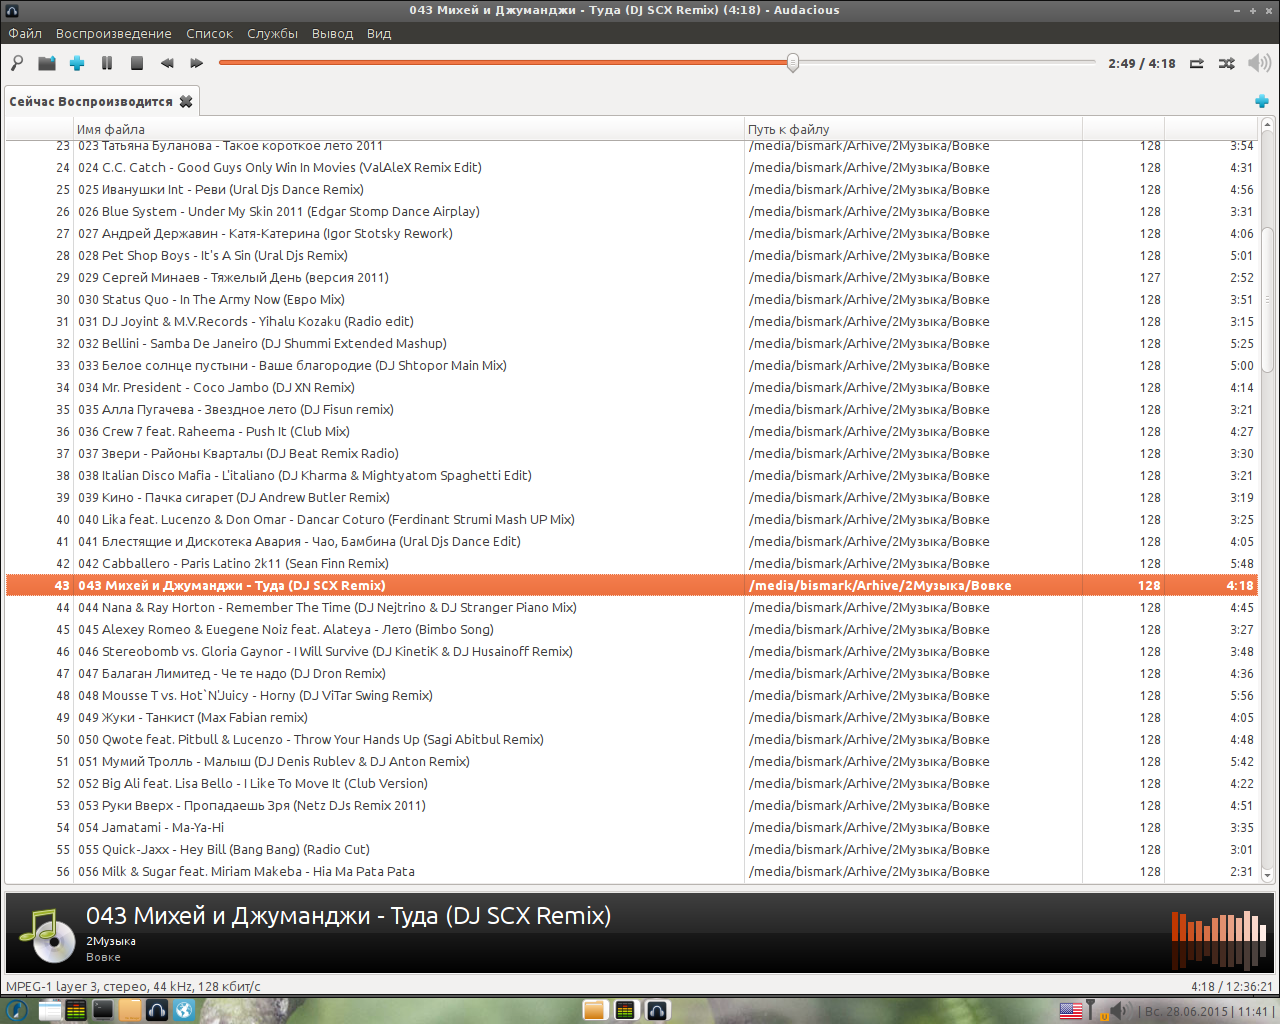This screenshot has width=1280, height=1024.
Task: Select track '052 Big Ali feat. Lisa Bello'
Action: click(x=630, y=784)
